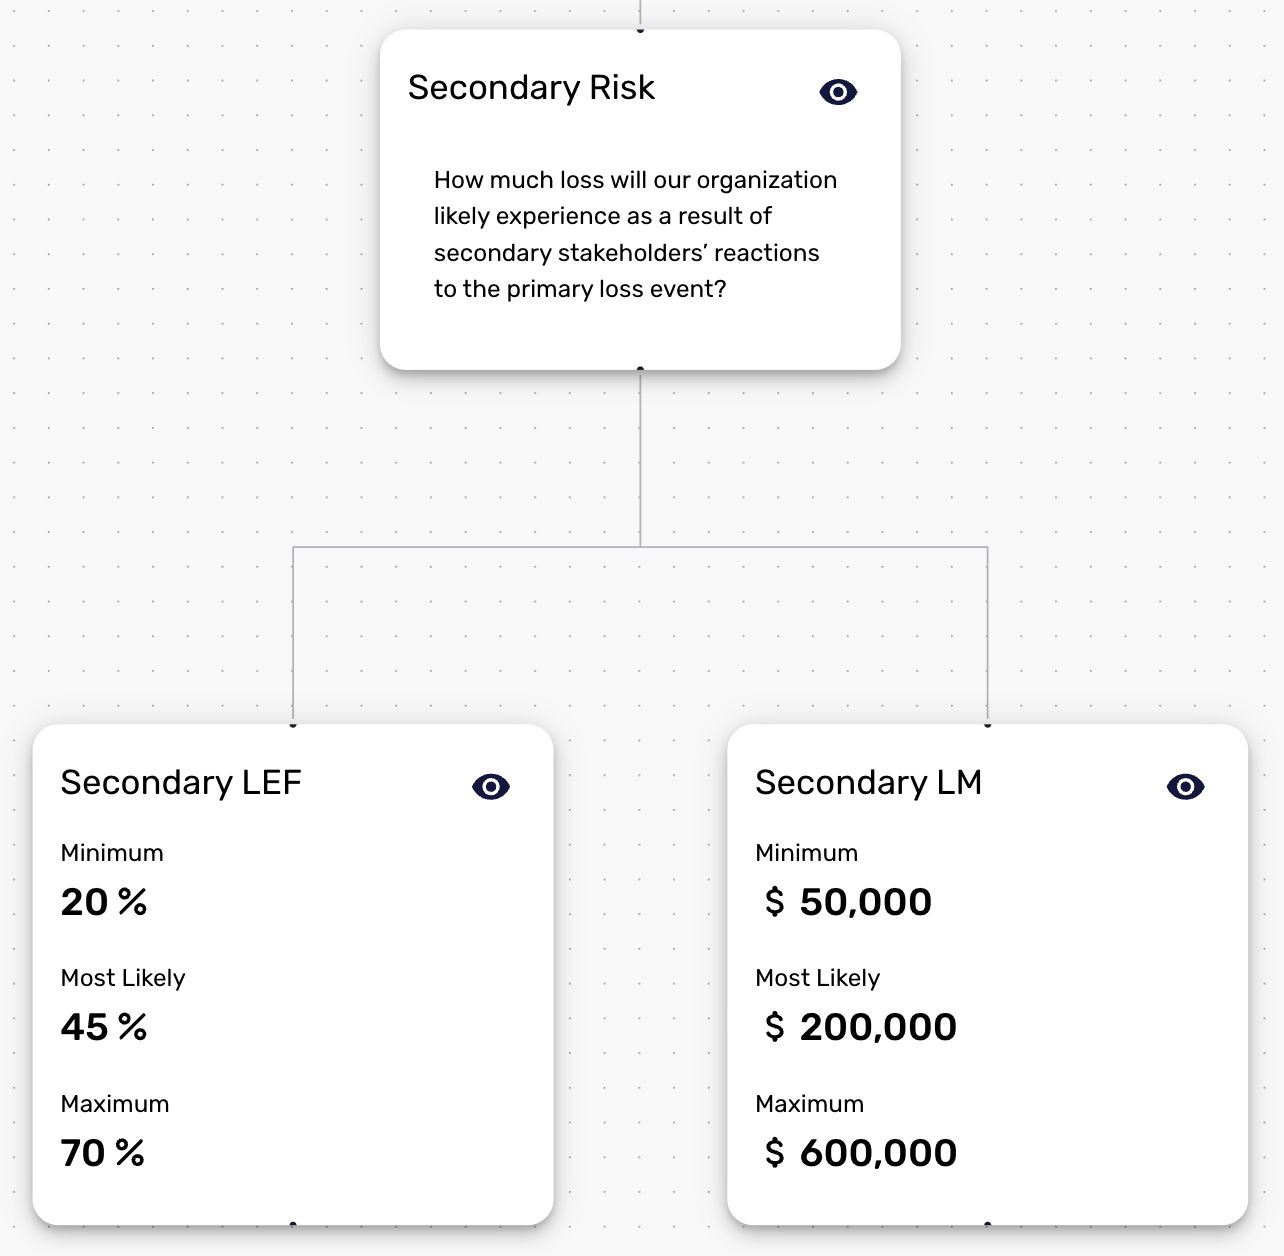Select the Secondary Risk card title
The width and height of the screenshot is (1284, 1256).
pyautogui.click(x=531, y=88)
